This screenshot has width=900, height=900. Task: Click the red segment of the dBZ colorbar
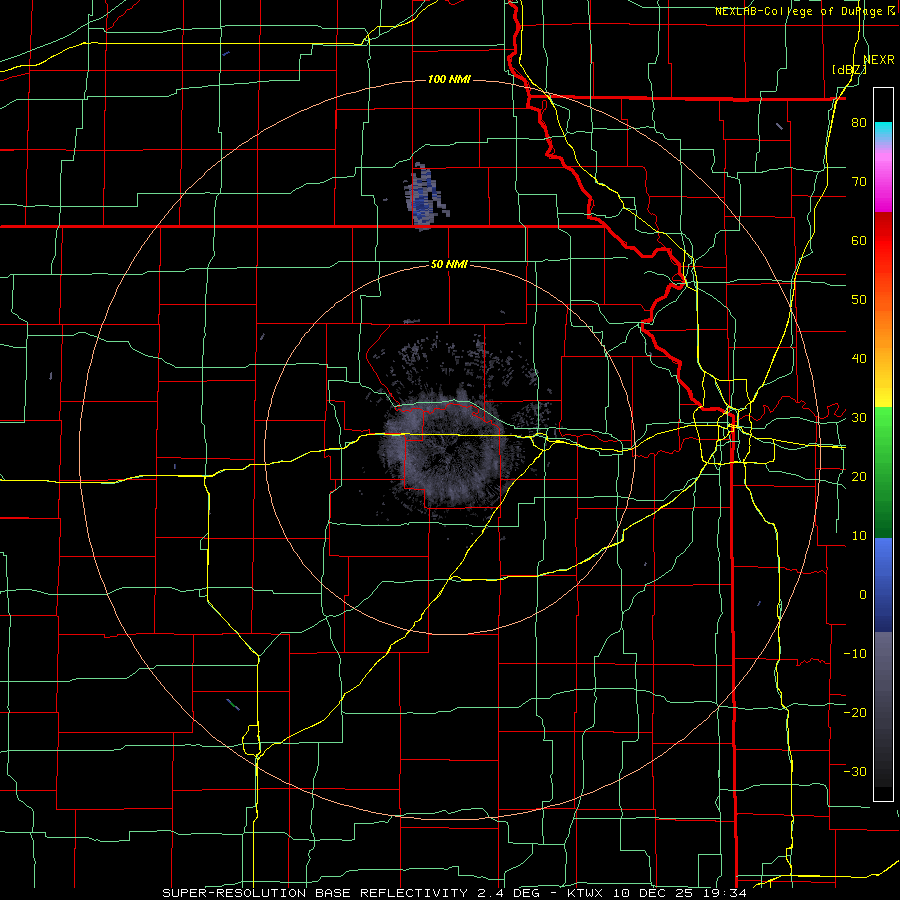tap(883, 241)
